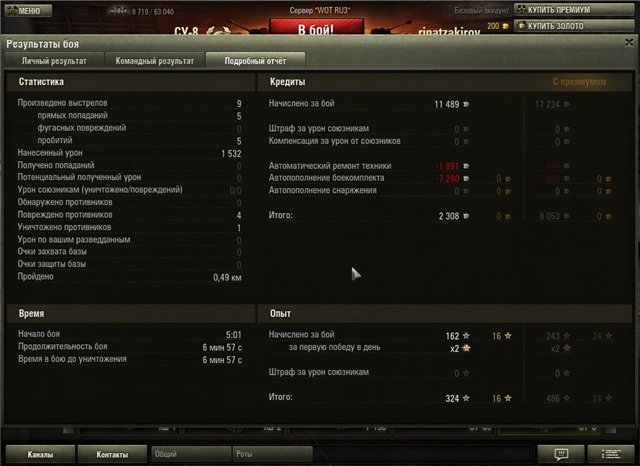The height and width of the screenshot is (466, 640).
Task: Click the gold star icon beside total 16
Action: point(508,398)
